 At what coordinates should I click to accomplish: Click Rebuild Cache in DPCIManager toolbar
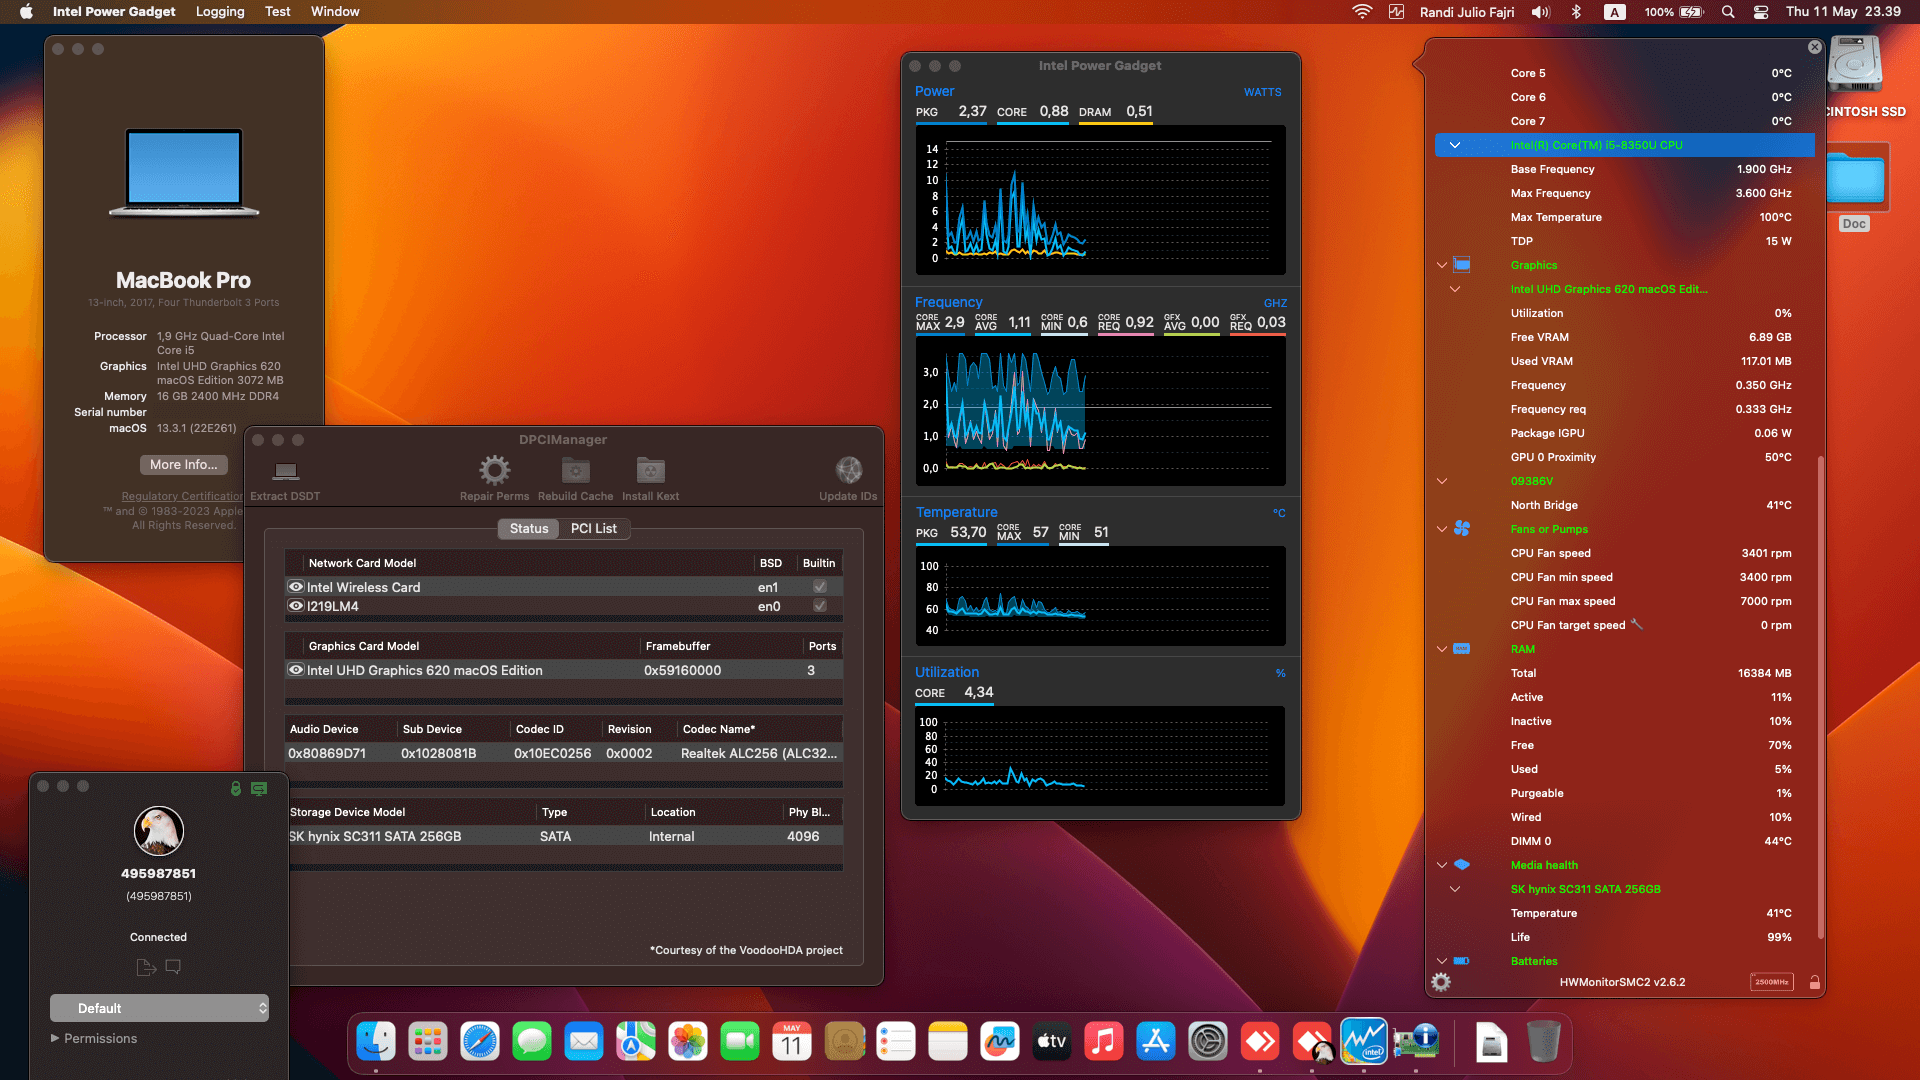[575, 478]
